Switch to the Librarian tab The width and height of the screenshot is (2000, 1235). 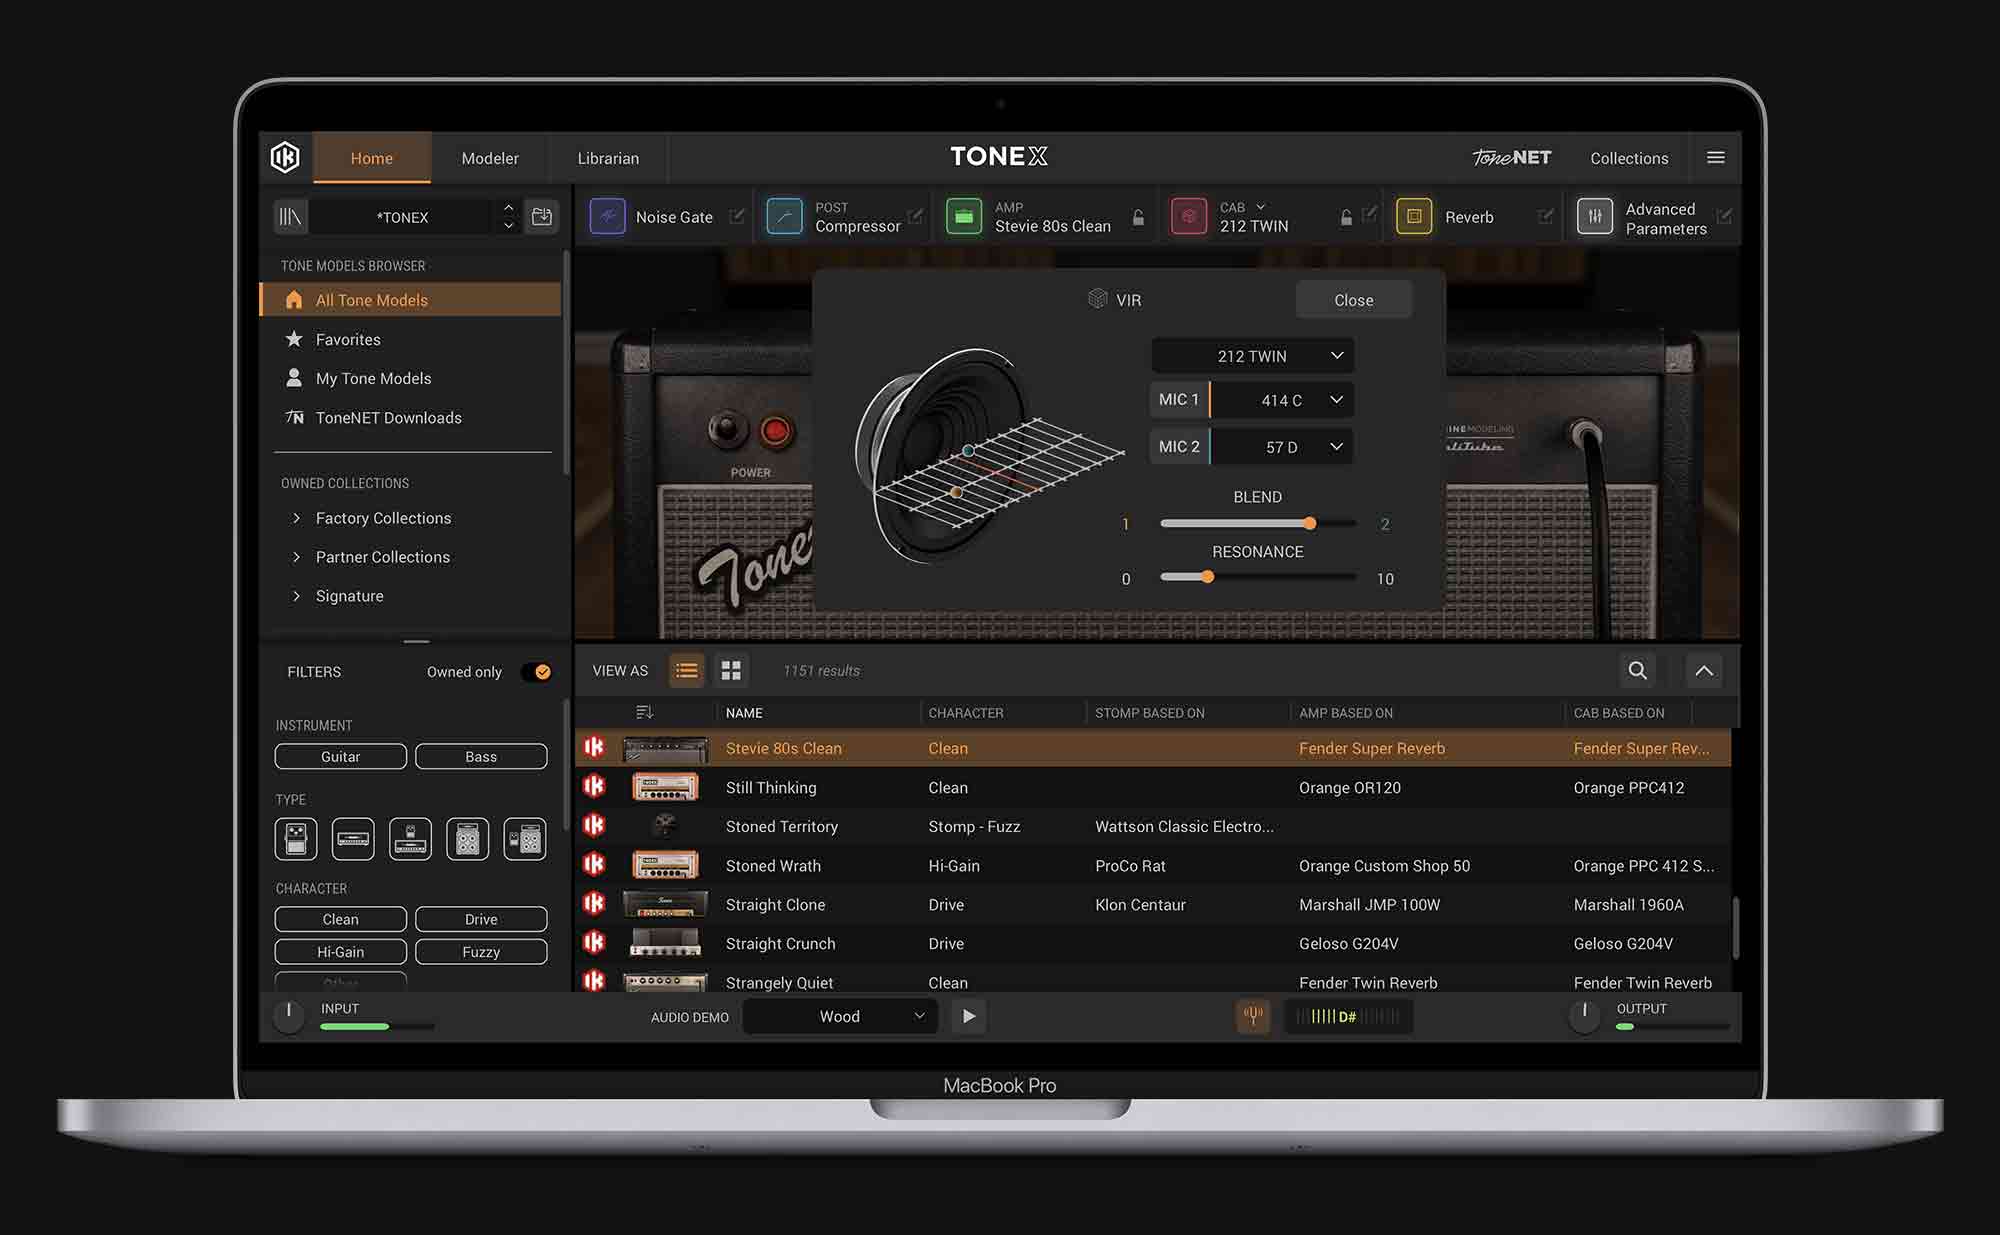point(608,158)
